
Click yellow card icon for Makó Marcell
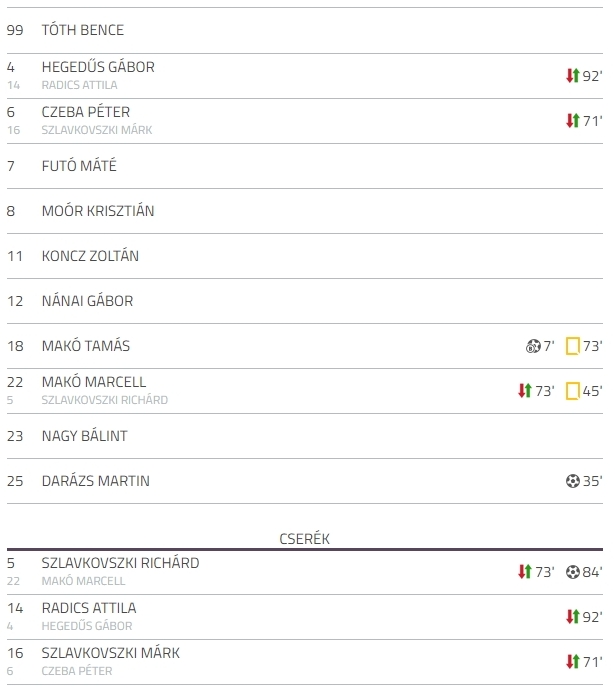coord(573,391)
